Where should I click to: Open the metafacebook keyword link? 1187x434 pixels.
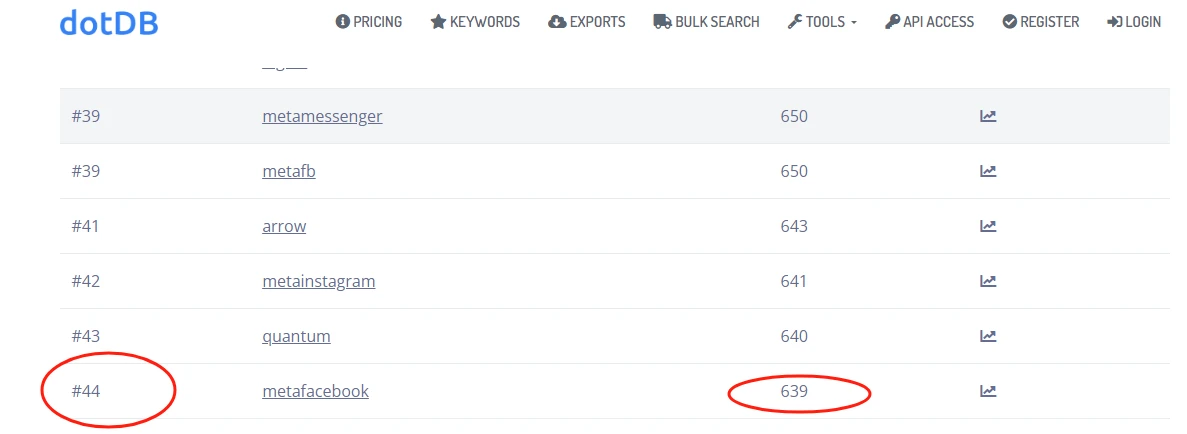[x=315, y=391]
